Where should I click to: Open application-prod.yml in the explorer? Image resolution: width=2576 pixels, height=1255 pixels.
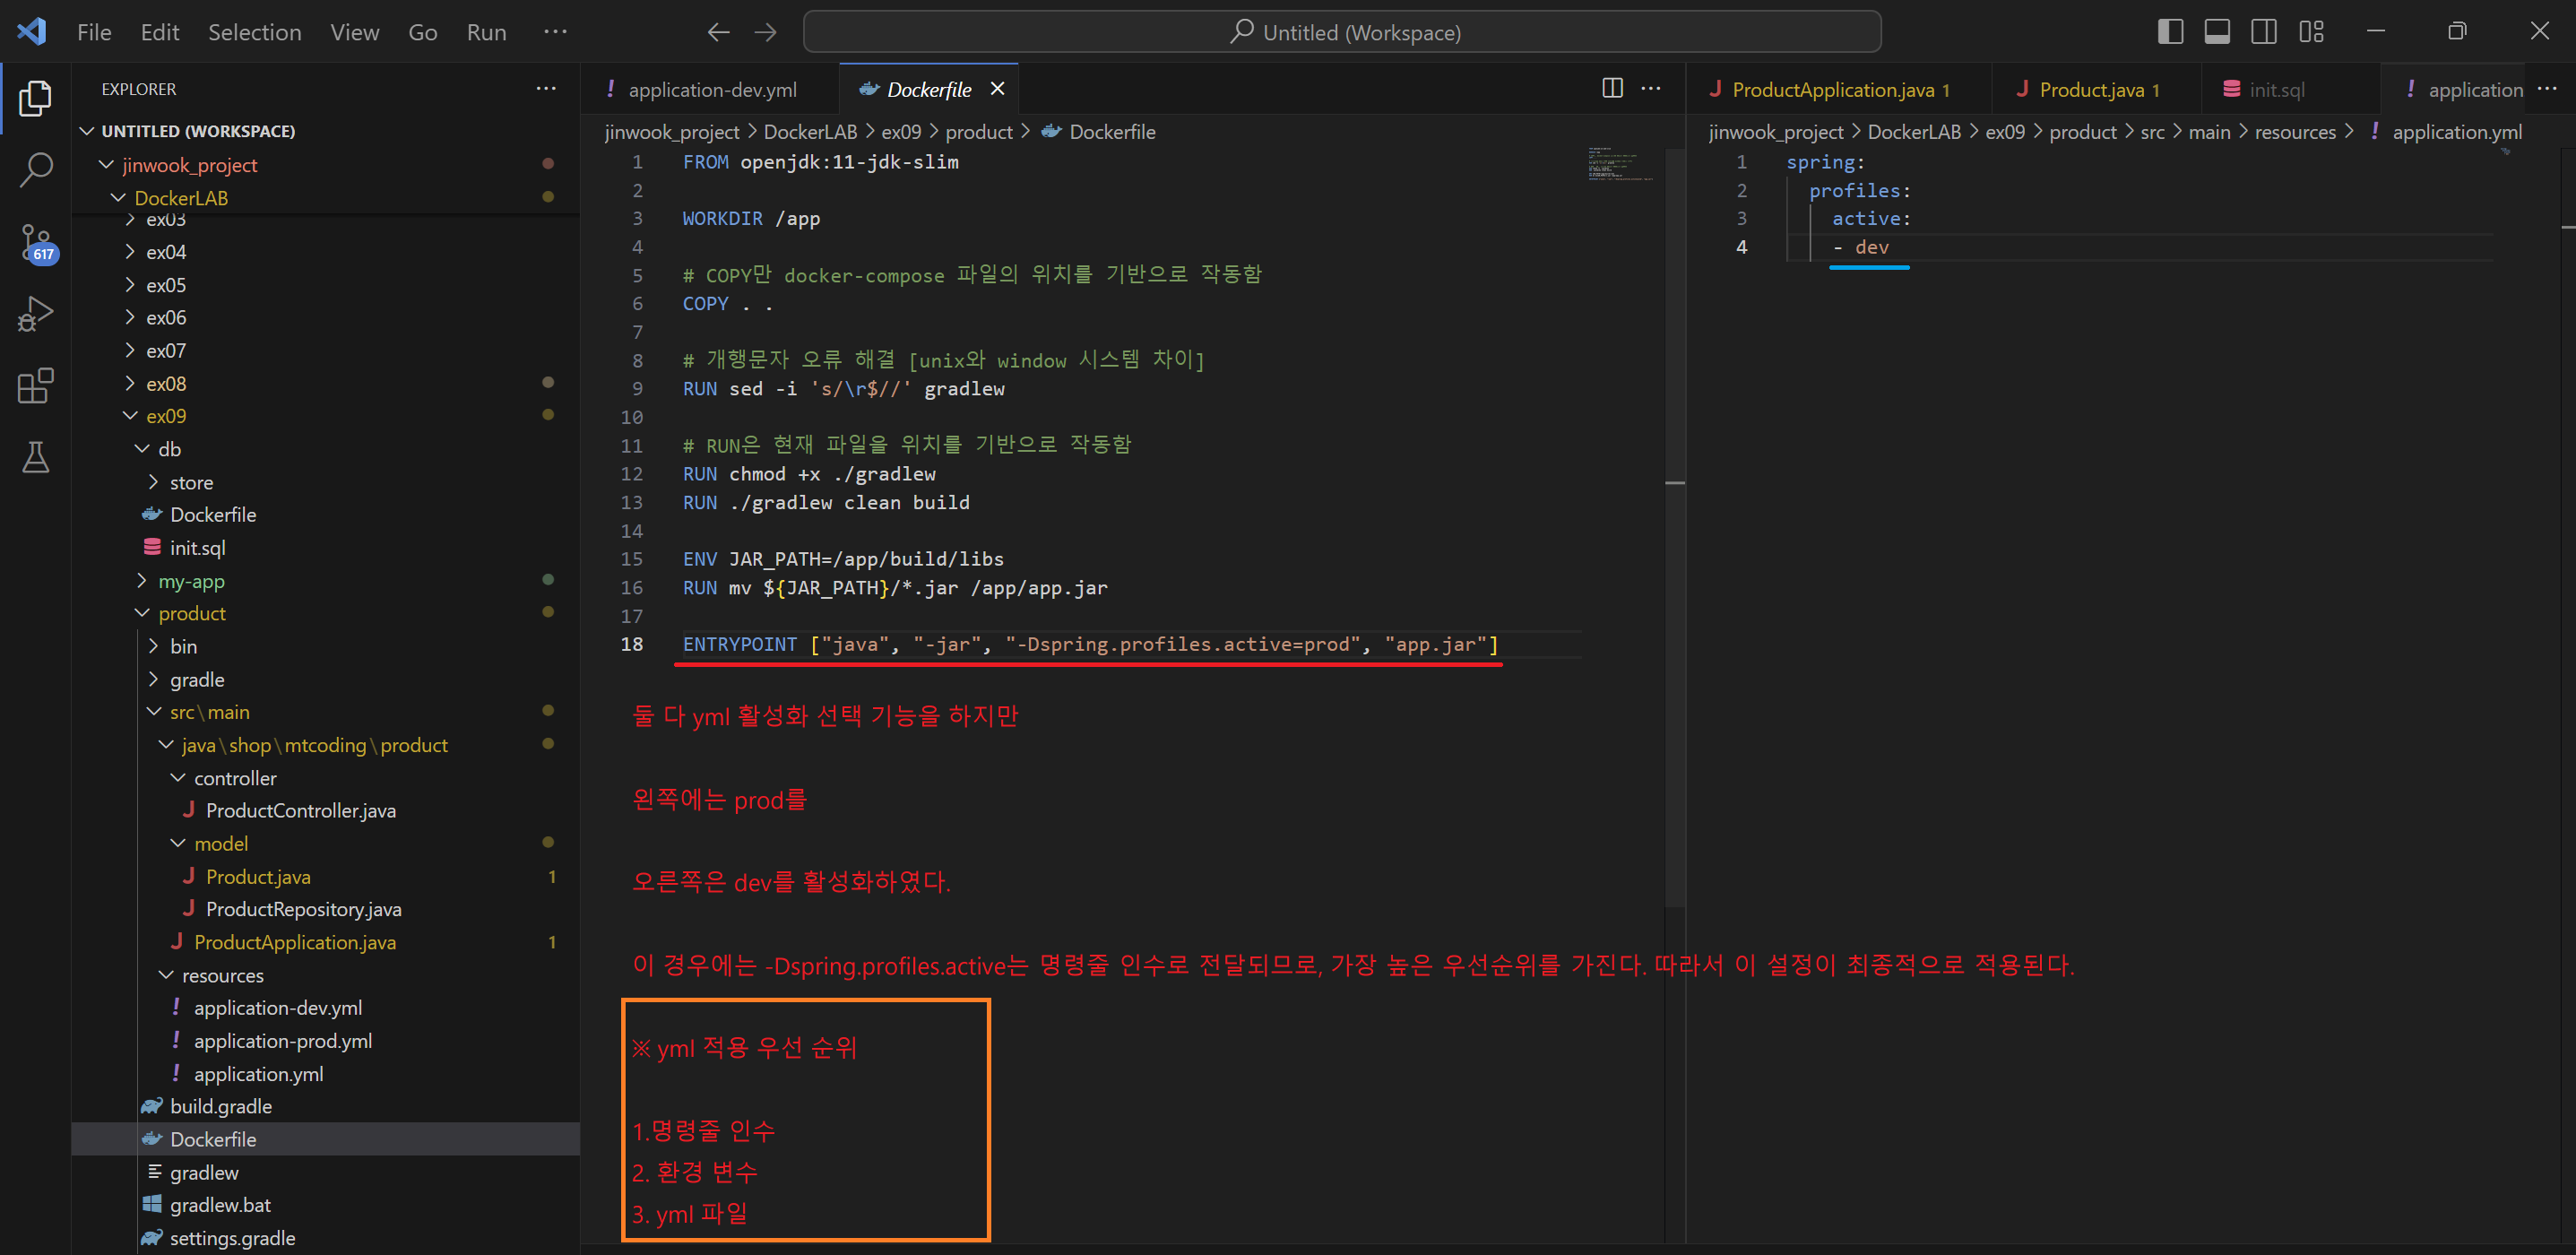[x=282, y=1041]
